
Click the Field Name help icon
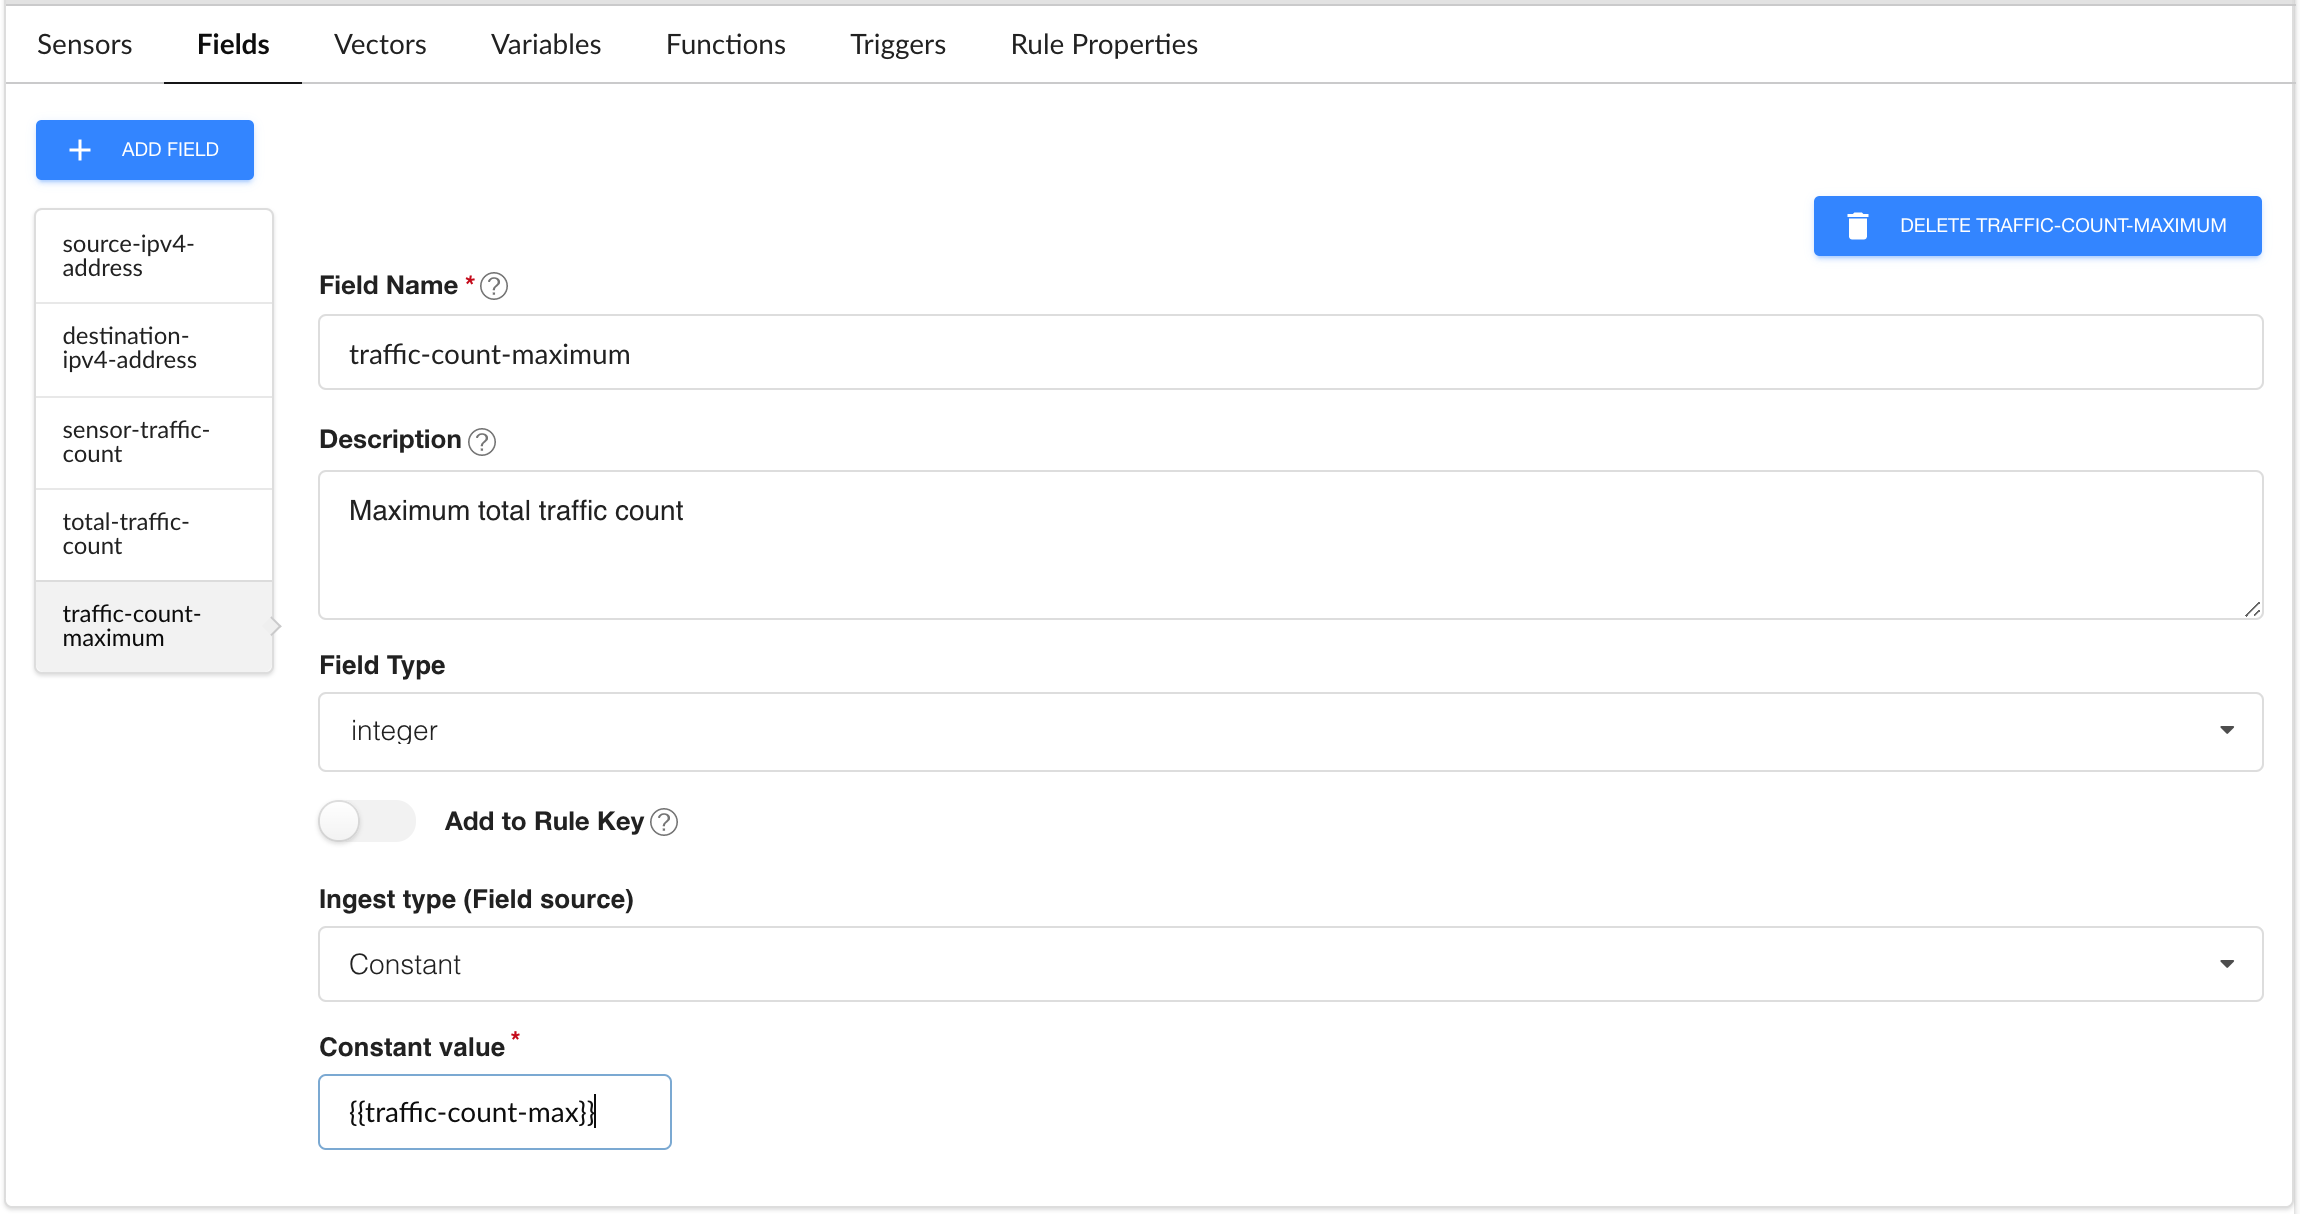(494, 287)
